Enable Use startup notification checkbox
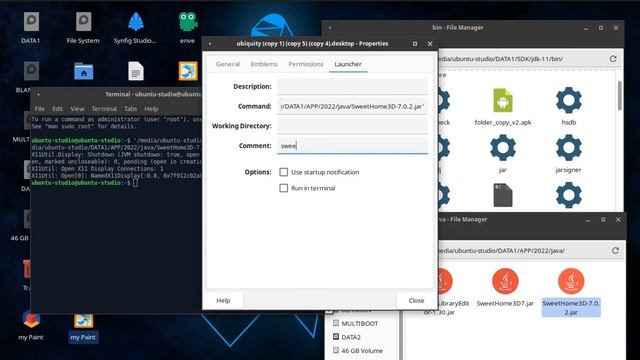Viewport: 640px width, 360px height. [x=284, y=172]
